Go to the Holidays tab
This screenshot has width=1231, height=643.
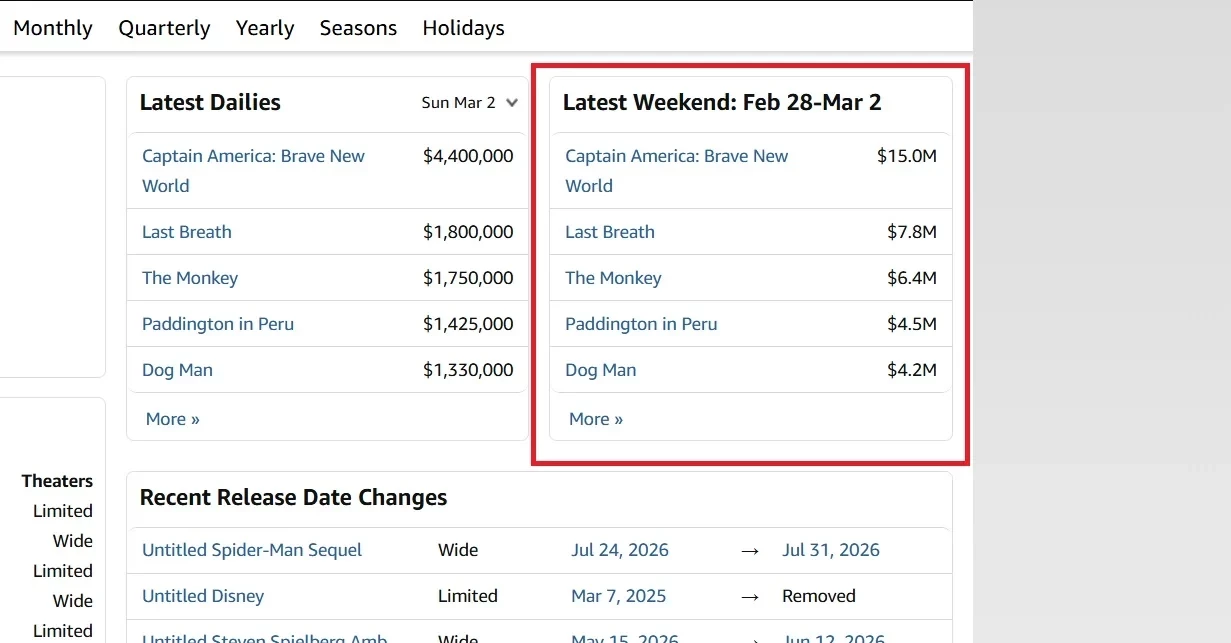(x=463, y=28)
